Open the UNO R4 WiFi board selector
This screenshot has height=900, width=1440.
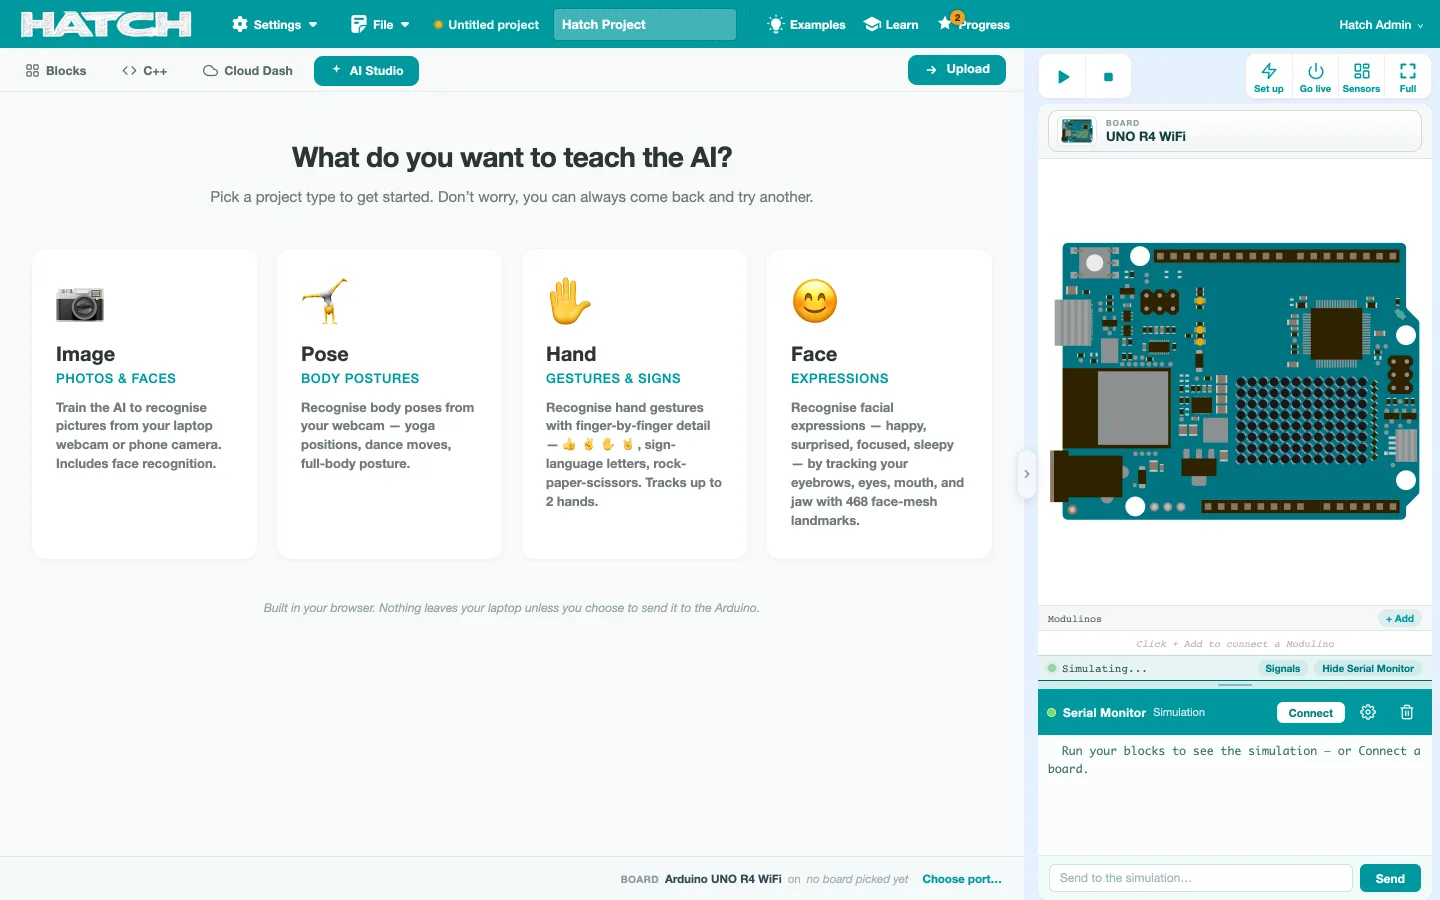tap(1235, 131)
